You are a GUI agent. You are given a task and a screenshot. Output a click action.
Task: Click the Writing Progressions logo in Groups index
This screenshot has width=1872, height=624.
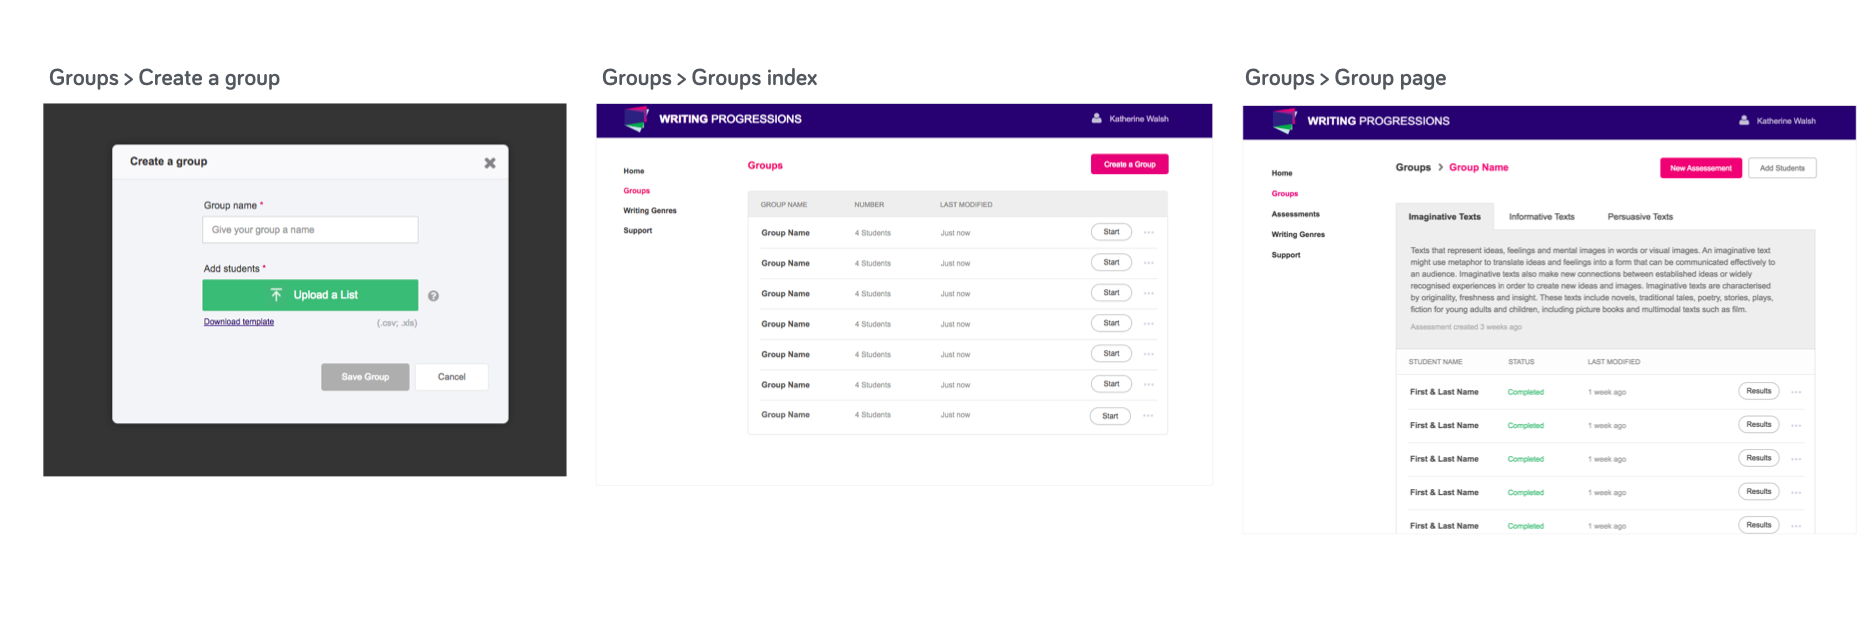pyautogui.click(x=636, y=120)
